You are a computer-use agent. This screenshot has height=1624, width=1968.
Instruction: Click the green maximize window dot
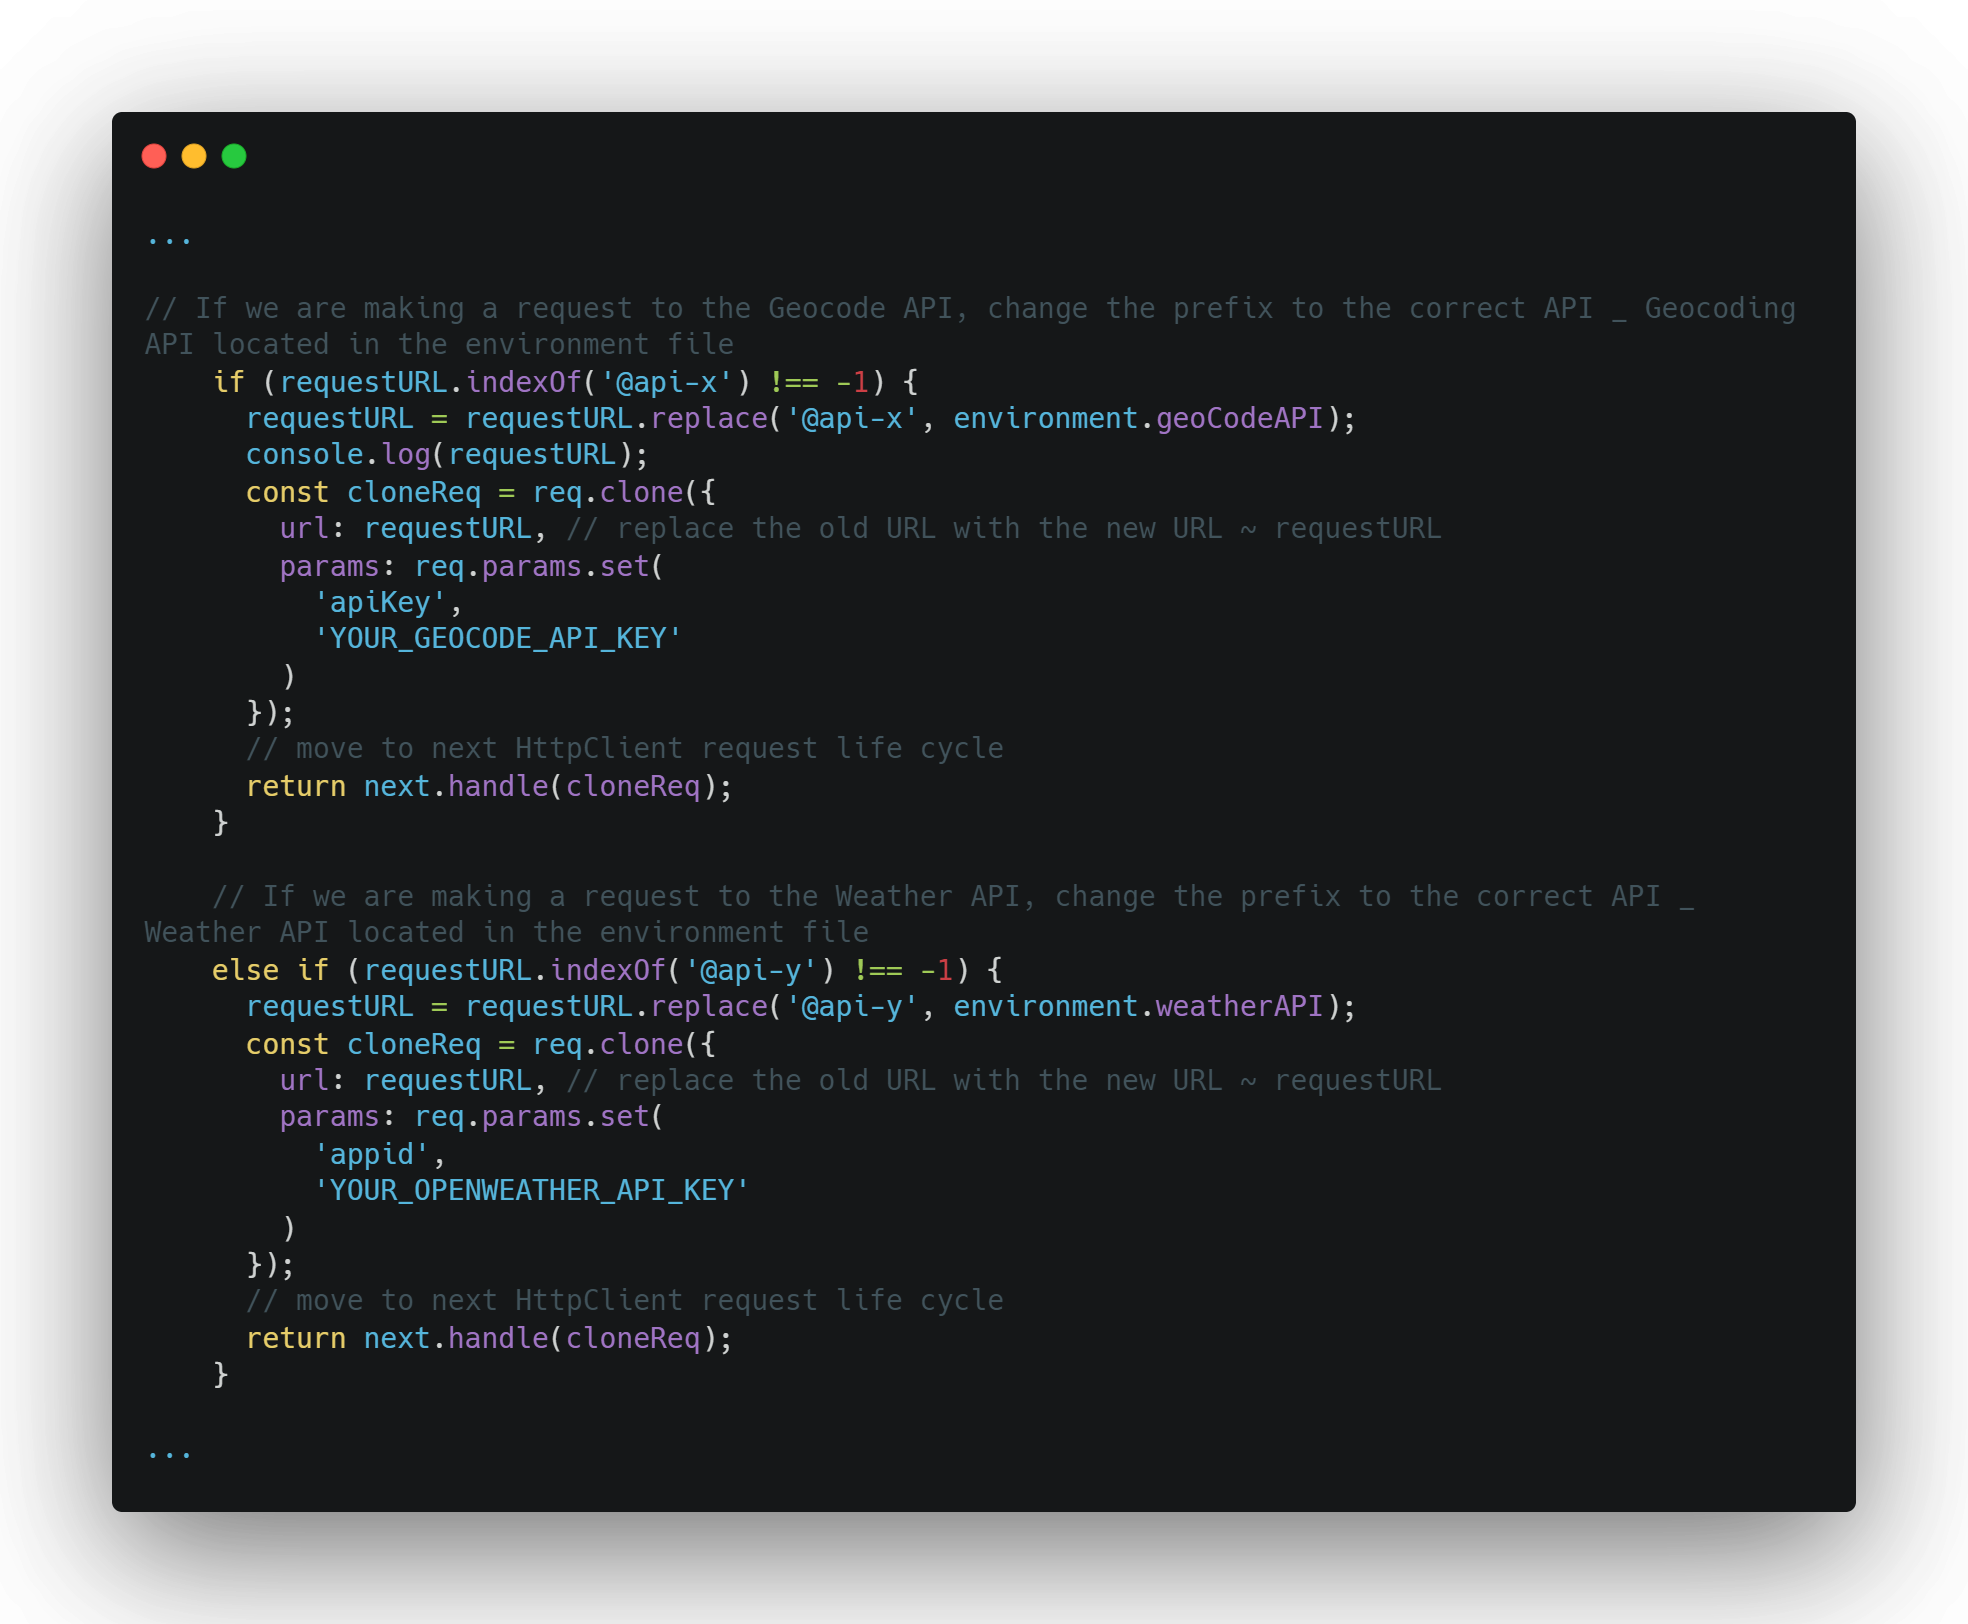click(x=234, y=156)
